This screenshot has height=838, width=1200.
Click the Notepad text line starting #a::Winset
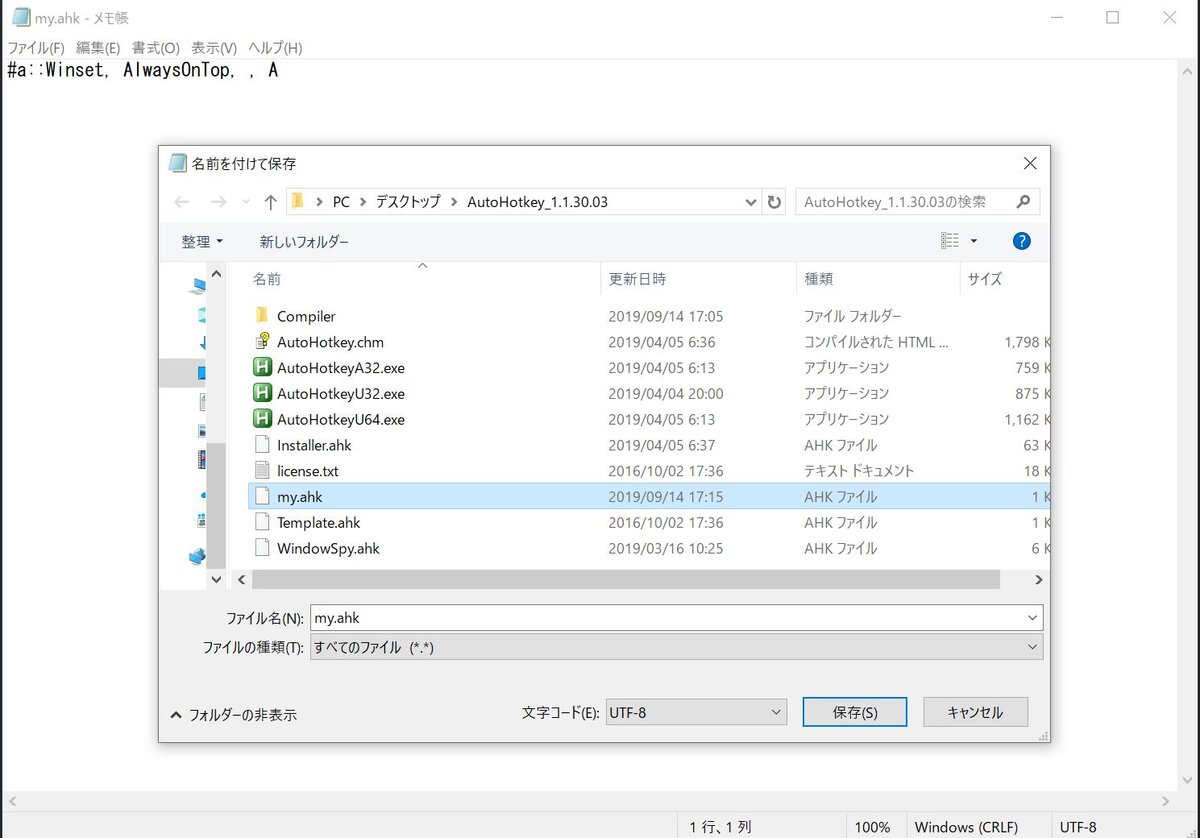coord(142,71)
